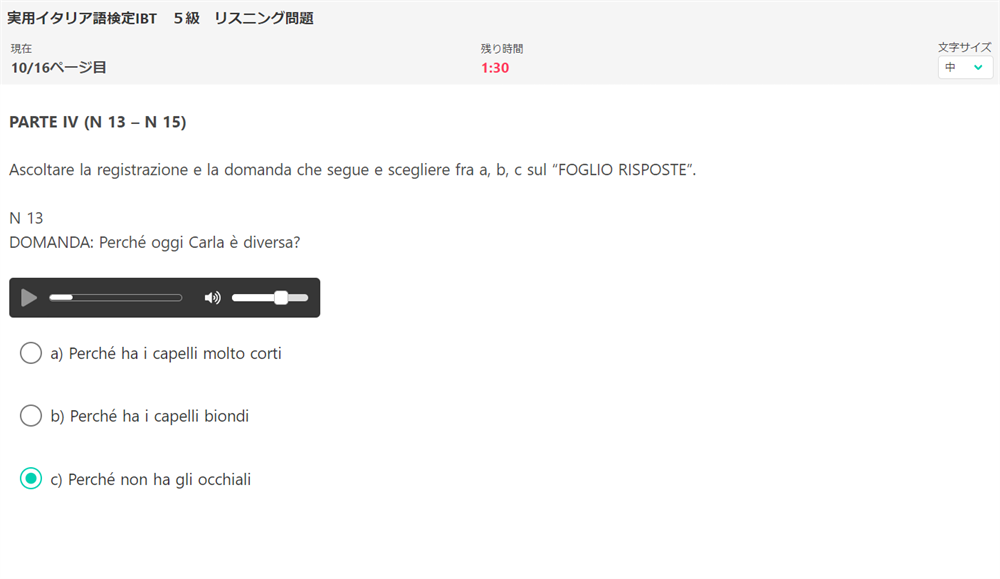Click the Ascoltare la registrazione instruction line

353,170
